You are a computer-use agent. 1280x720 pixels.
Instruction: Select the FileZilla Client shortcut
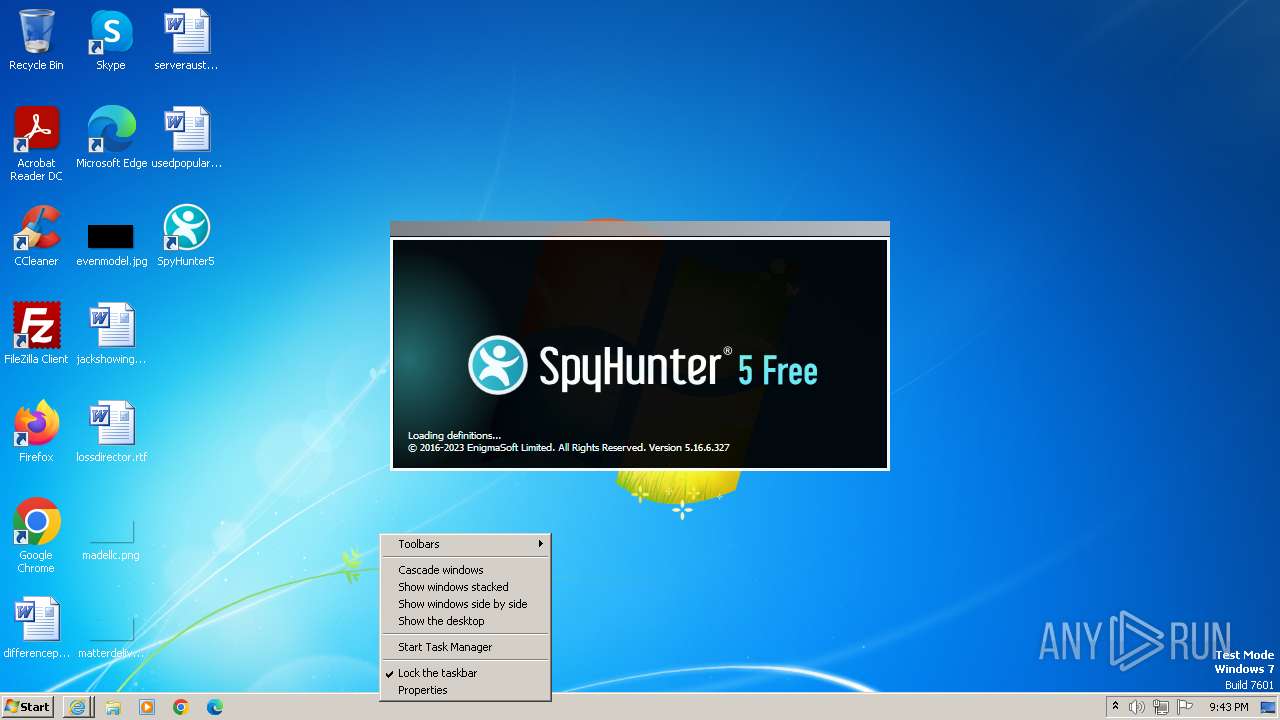tap(36, 334)
